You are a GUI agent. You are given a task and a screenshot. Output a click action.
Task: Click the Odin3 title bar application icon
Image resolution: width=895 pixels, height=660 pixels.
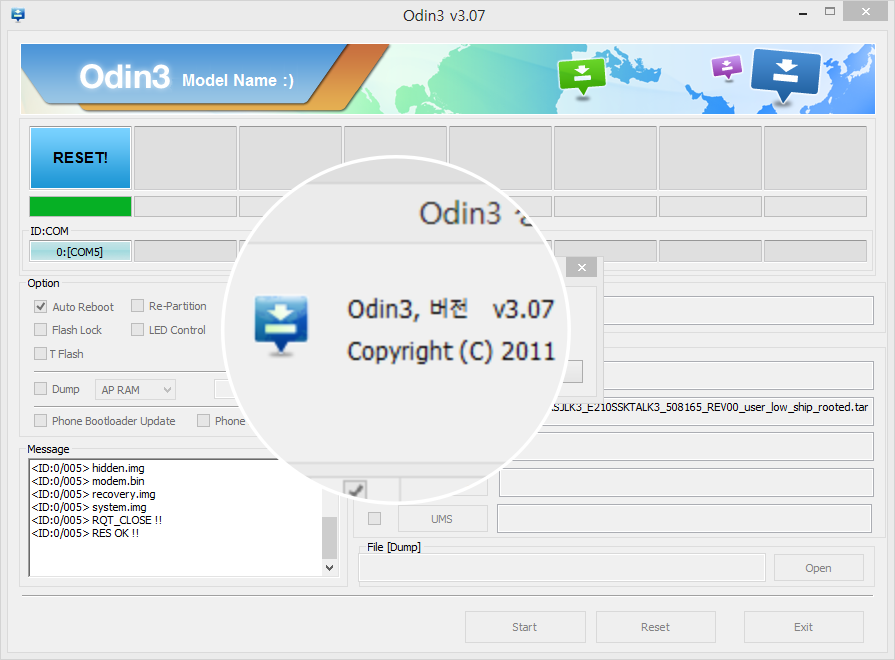pos(17,15)
